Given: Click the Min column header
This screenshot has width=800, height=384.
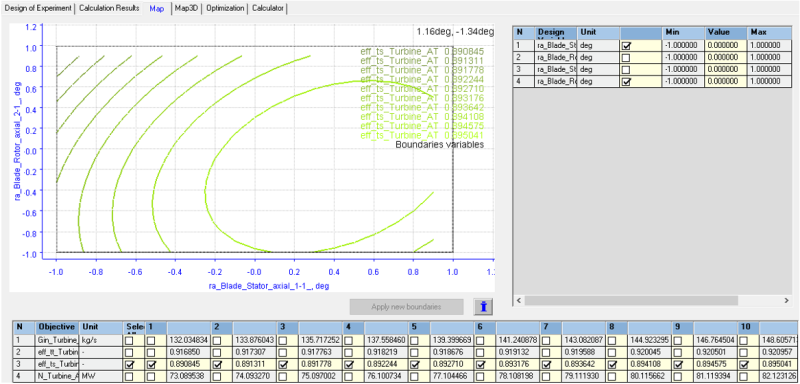Looking at the screenshot, I should 684,33.
